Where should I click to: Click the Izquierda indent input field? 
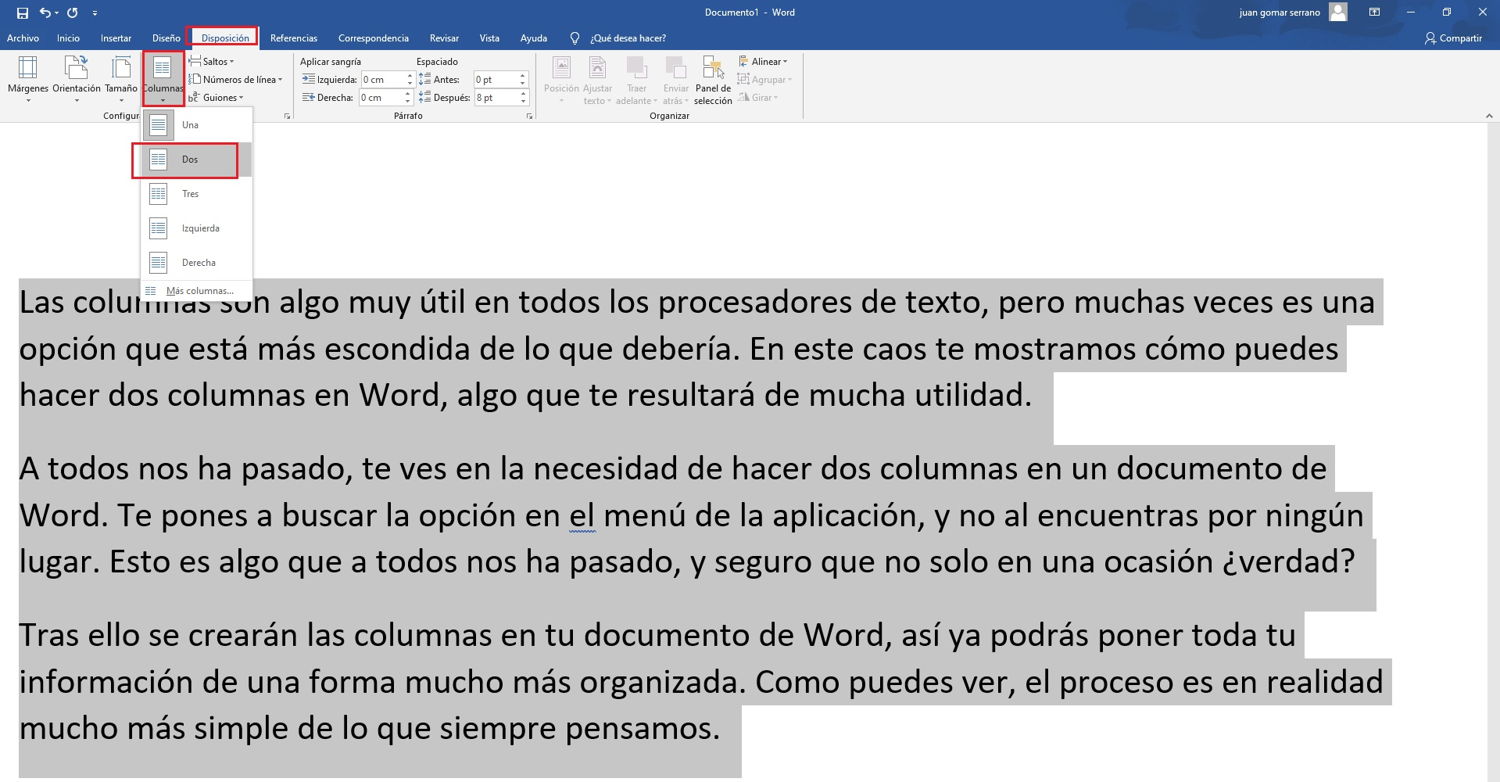[x=381, y=80]
